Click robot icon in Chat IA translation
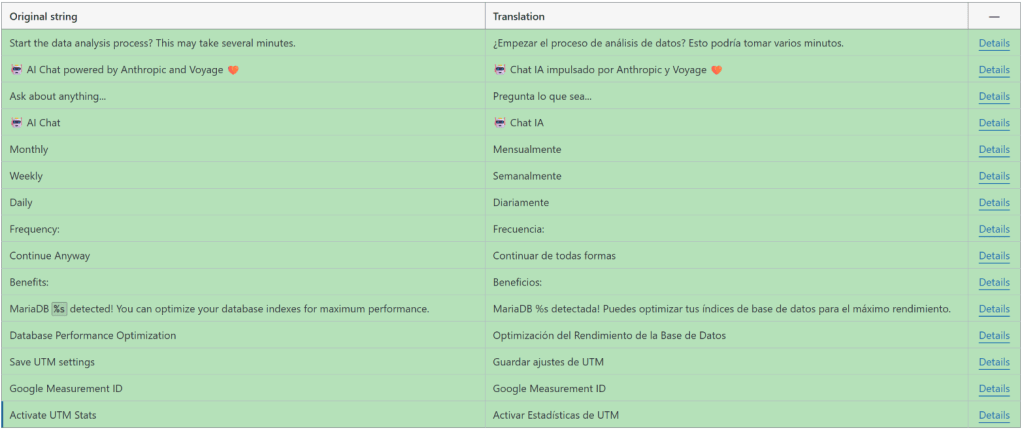 coord(500,122)
